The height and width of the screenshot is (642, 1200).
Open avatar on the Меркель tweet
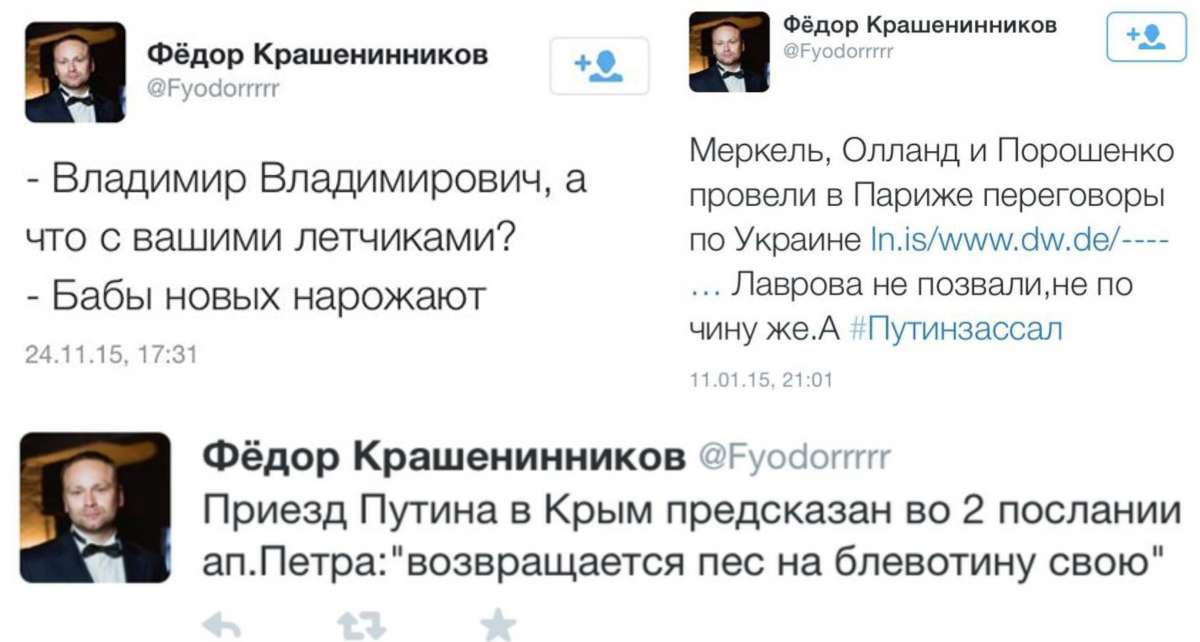pyautogui.click(x=730, y=52)
